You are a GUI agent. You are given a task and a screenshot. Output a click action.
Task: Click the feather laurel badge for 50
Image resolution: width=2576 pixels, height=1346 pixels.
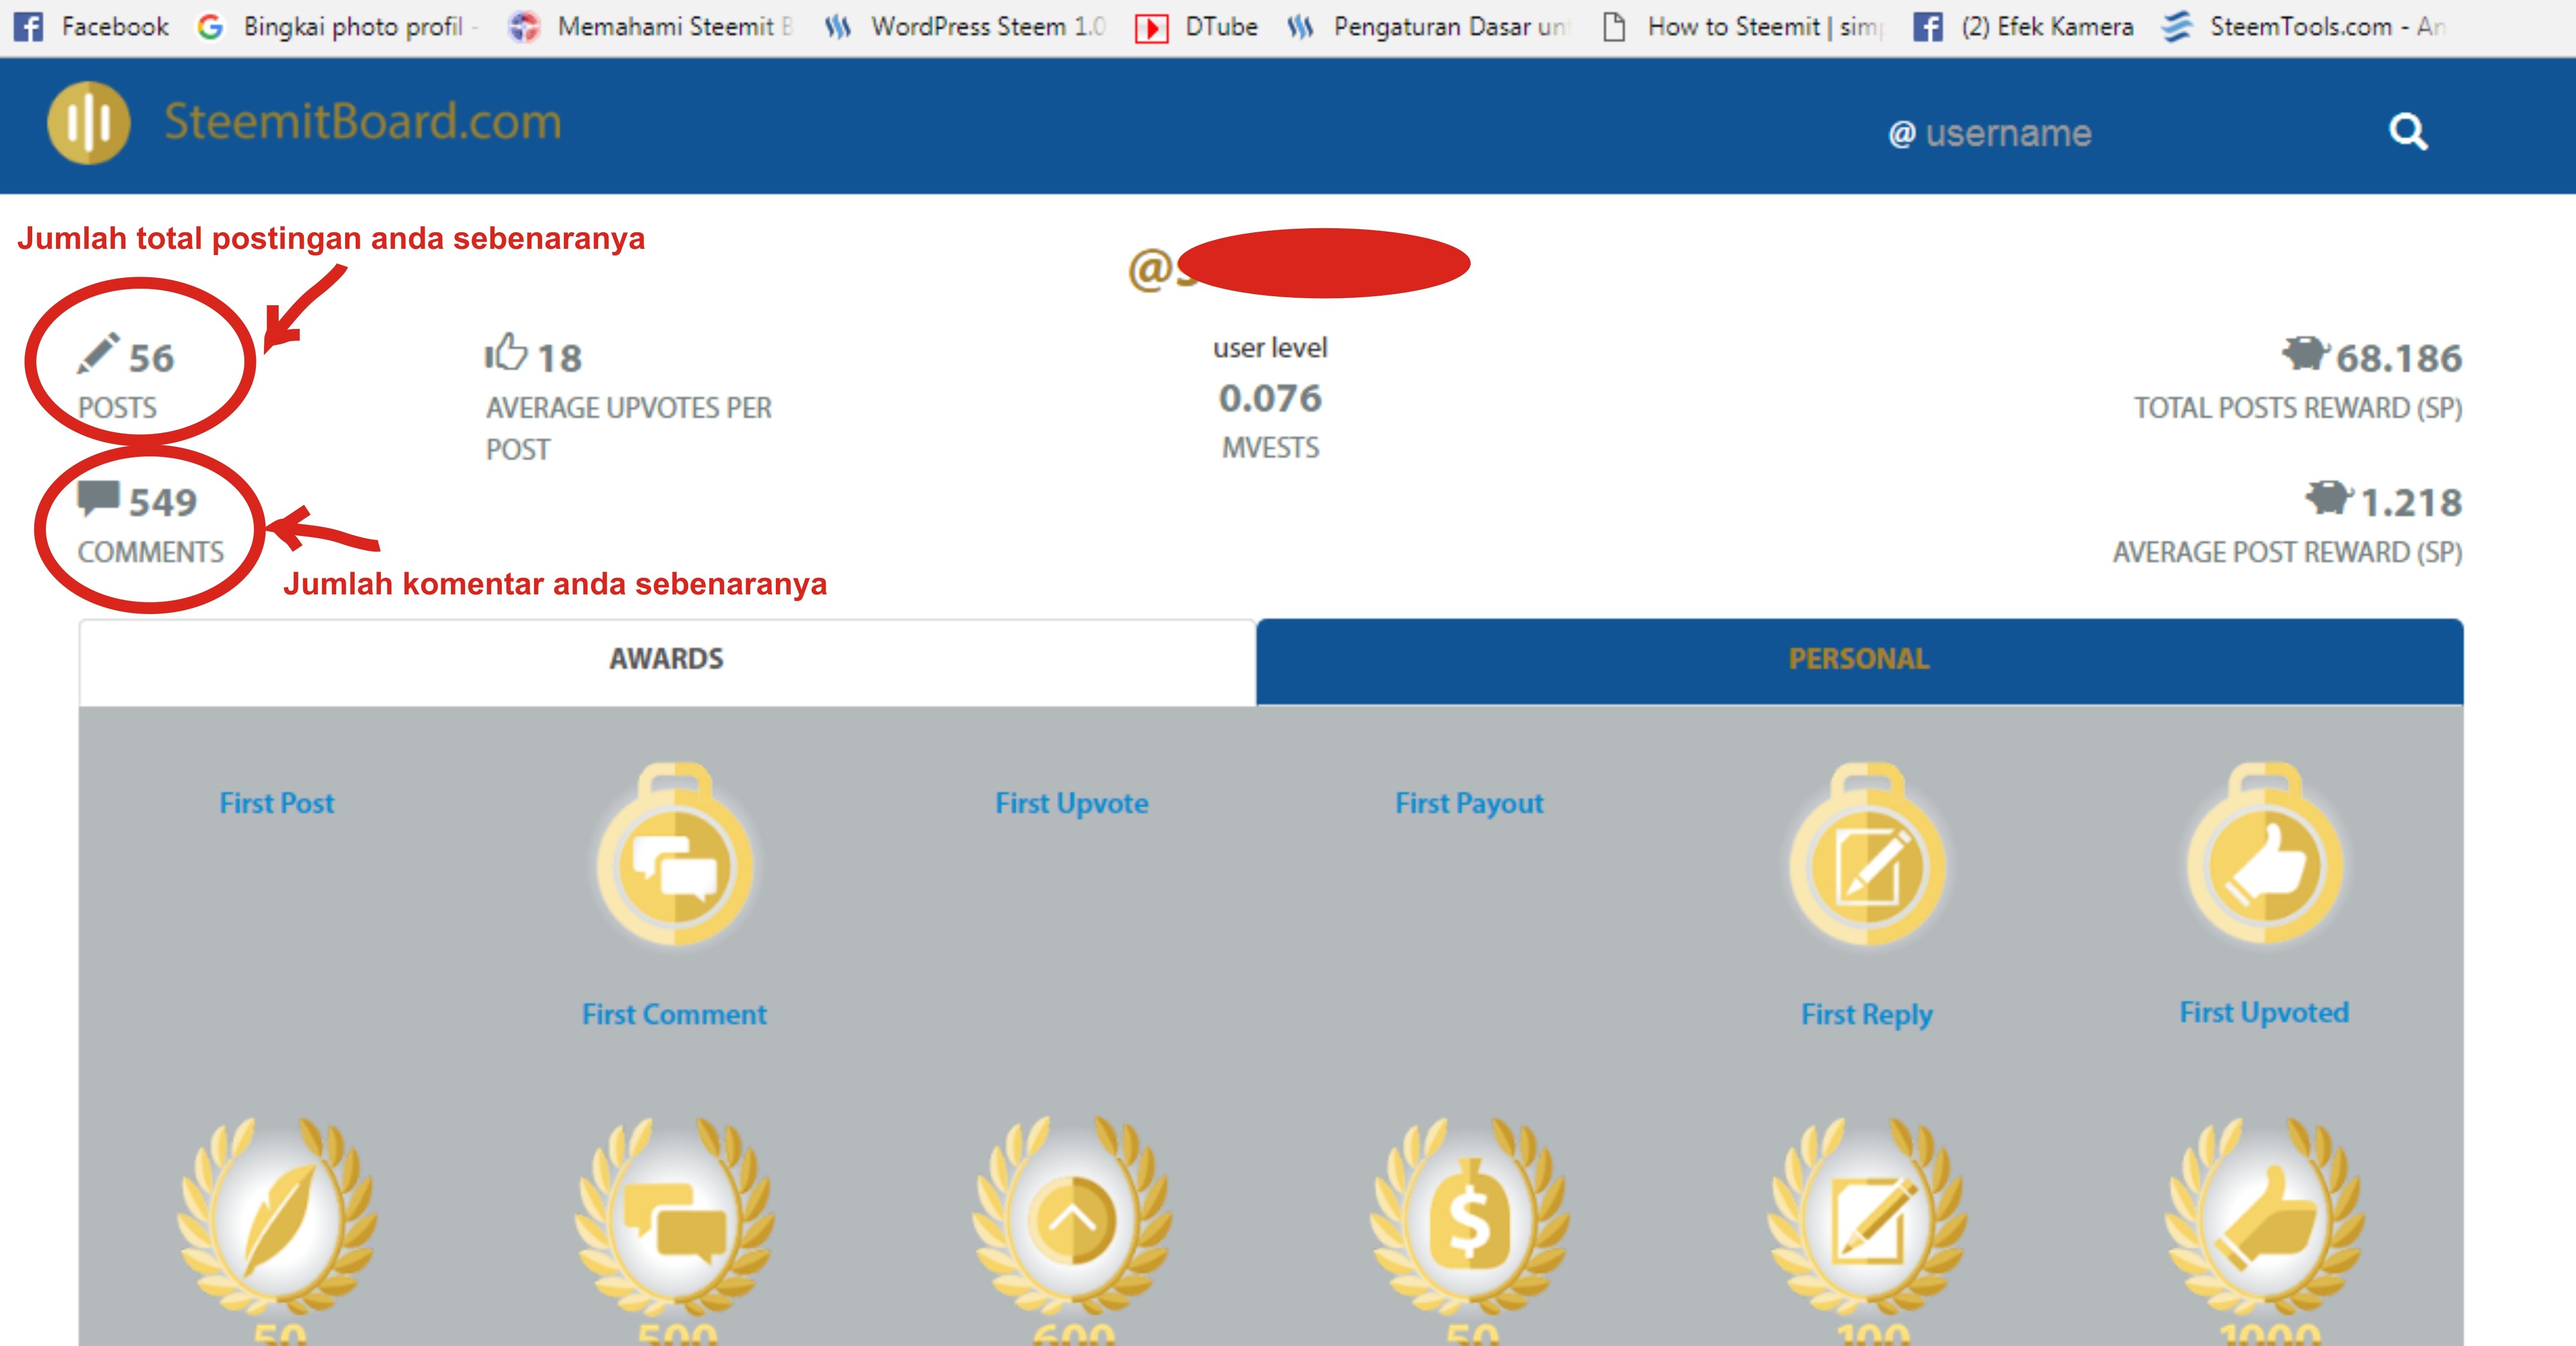point(277,1217)
